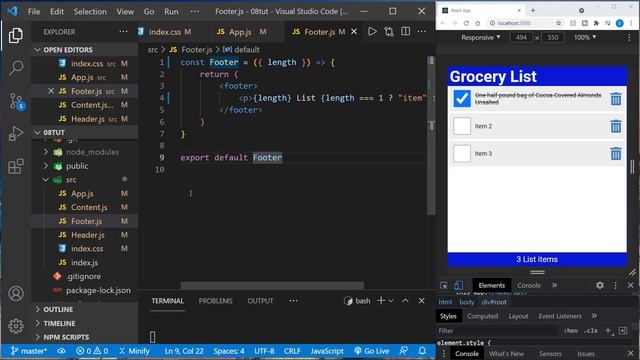Click the DevTools inspect element icon
The height and width of the screenshot is (360, 640).
(x=444, y=286)
